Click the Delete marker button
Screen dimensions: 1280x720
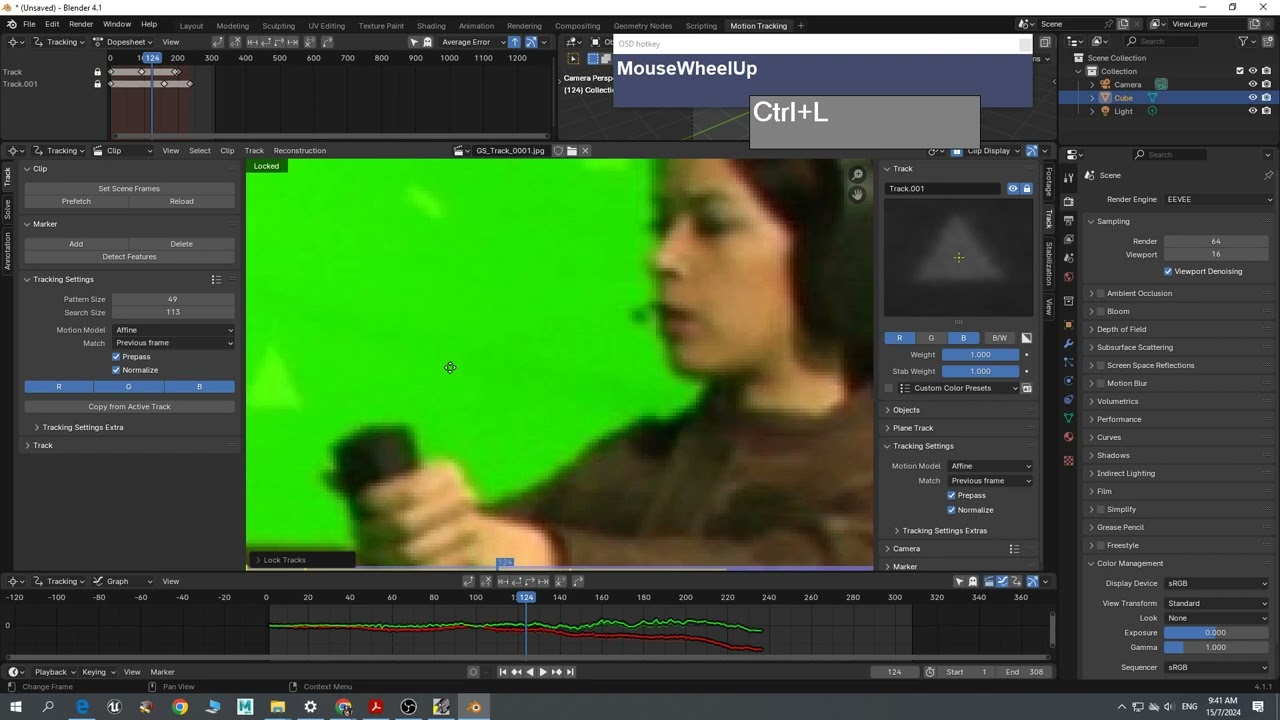click(x=182, y=244)
